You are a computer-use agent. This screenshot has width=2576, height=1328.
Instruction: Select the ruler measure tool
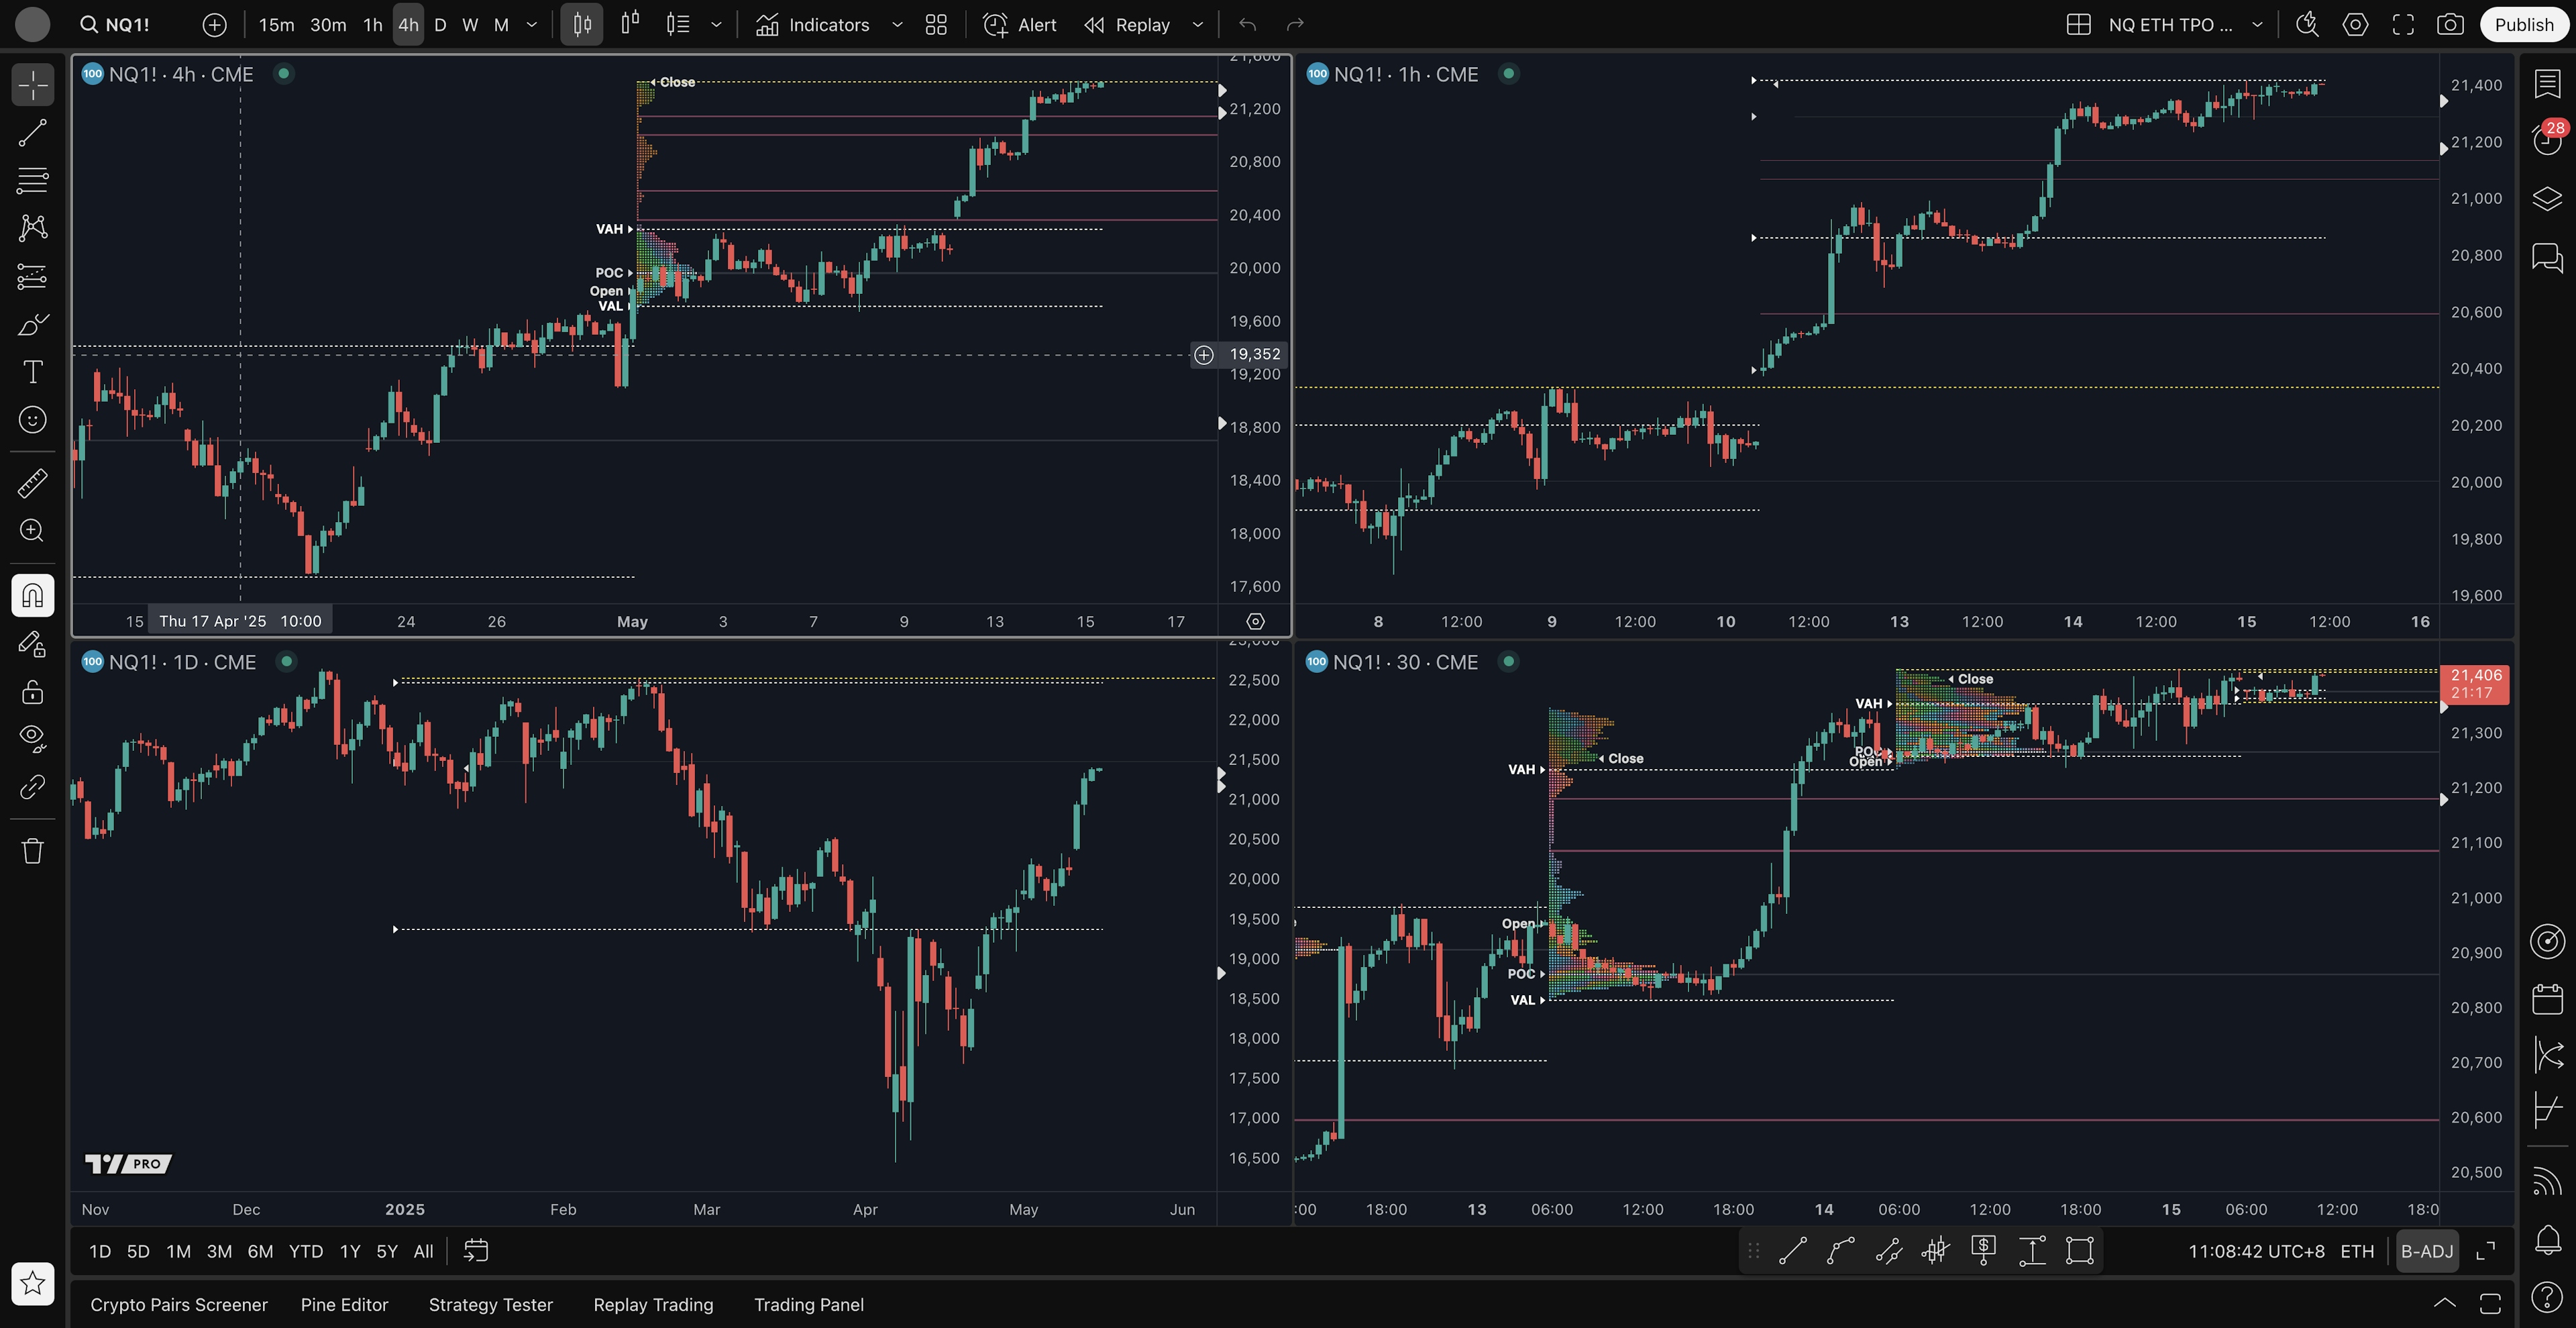click(x=32, y=483)
